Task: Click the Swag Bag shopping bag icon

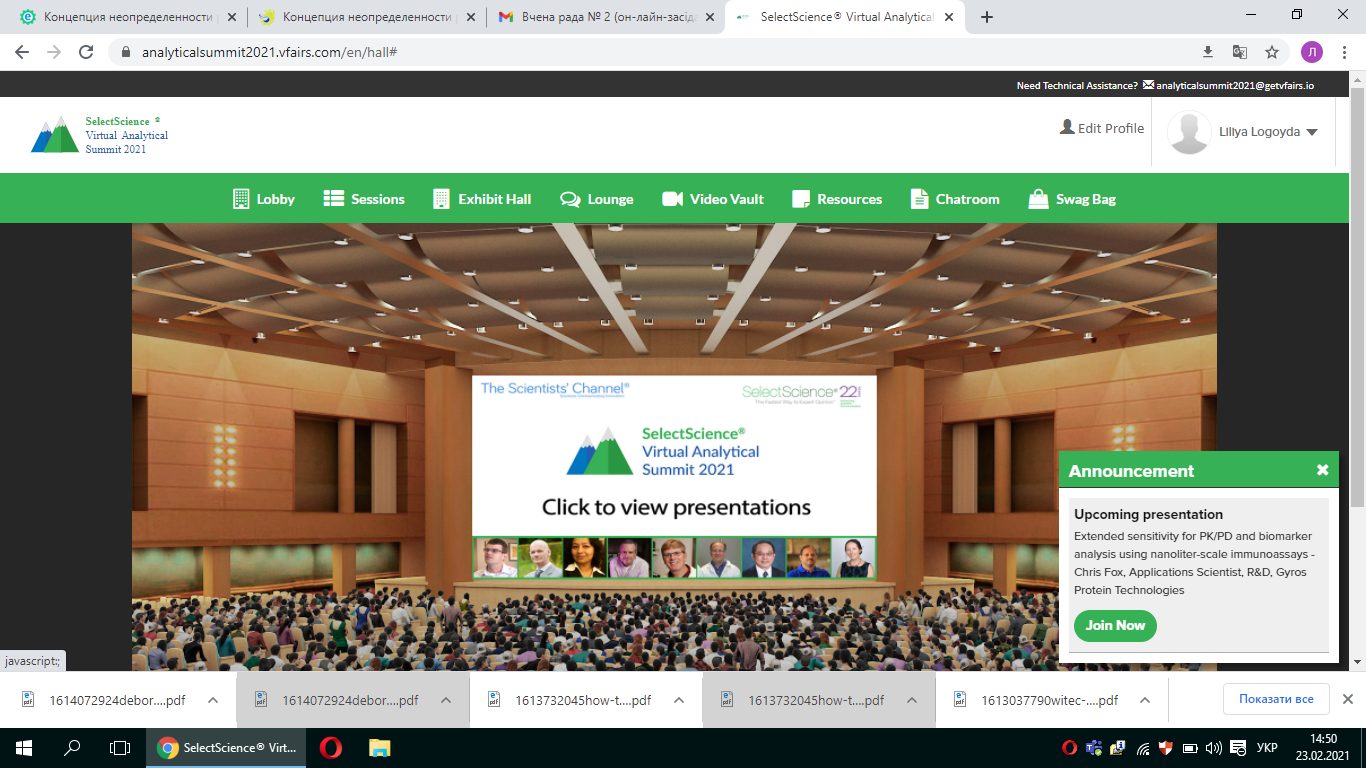Action: [x=1038, y=199]
